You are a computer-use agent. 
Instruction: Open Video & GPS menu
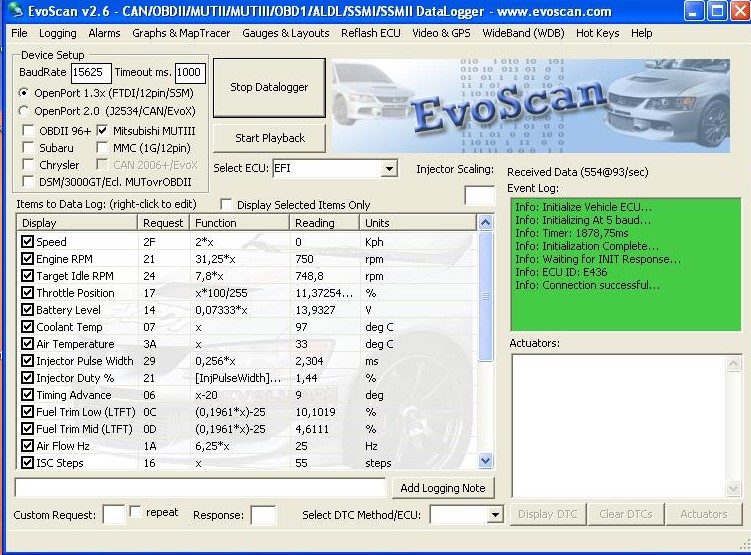click(441, 33)
